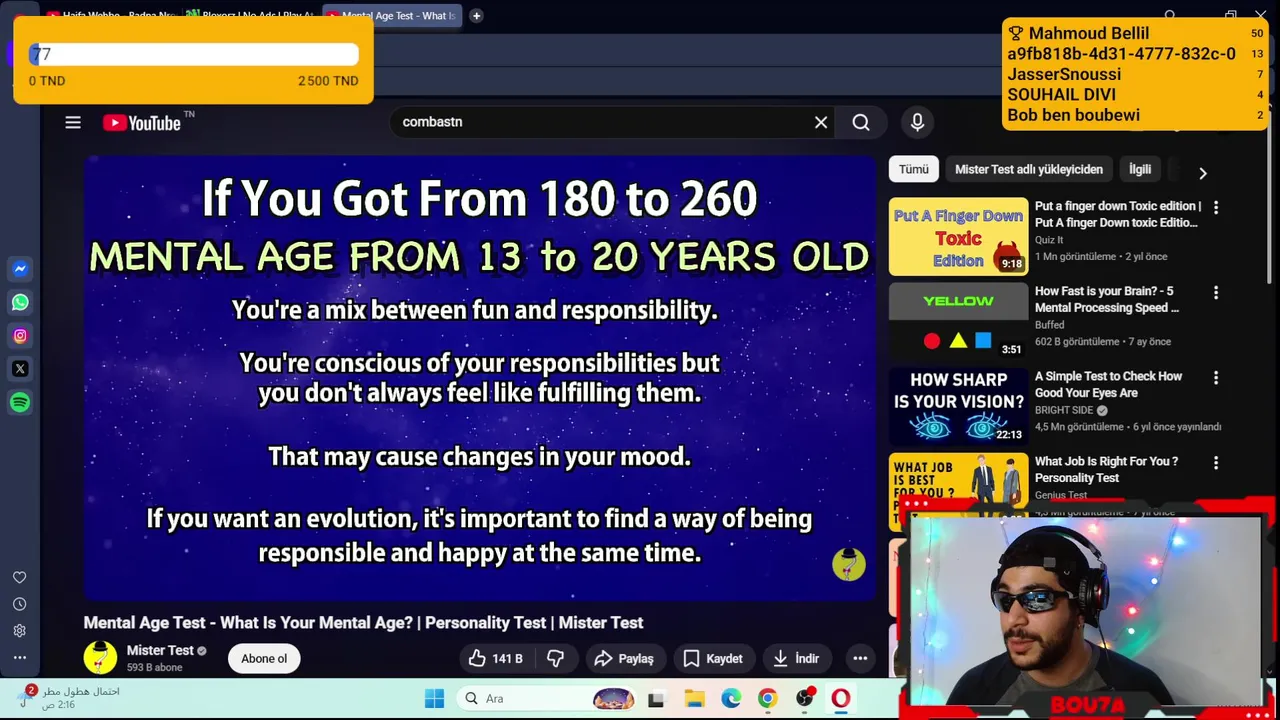Image resolution: width=1280 pixels, height=720 pixels.
Task: Open WhatsApp in the Opera sidebar
Action: [20, 302]
